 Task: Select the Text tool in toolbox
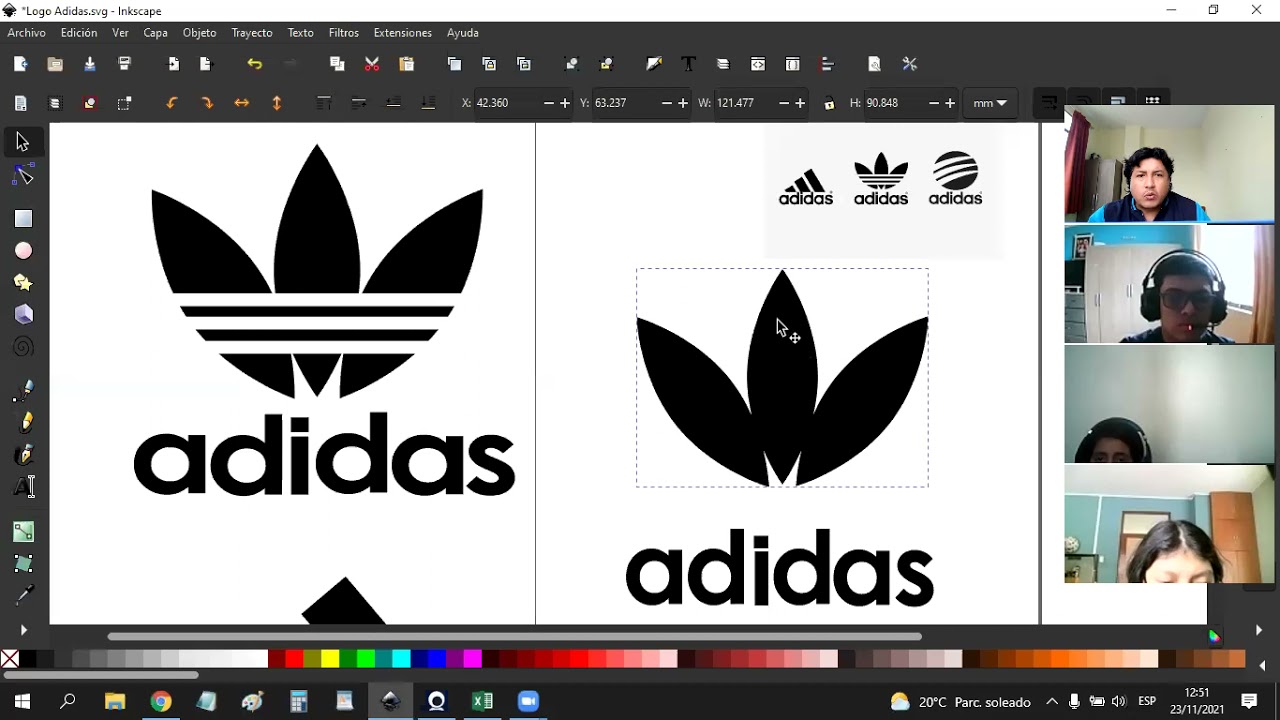click(24, 487)
